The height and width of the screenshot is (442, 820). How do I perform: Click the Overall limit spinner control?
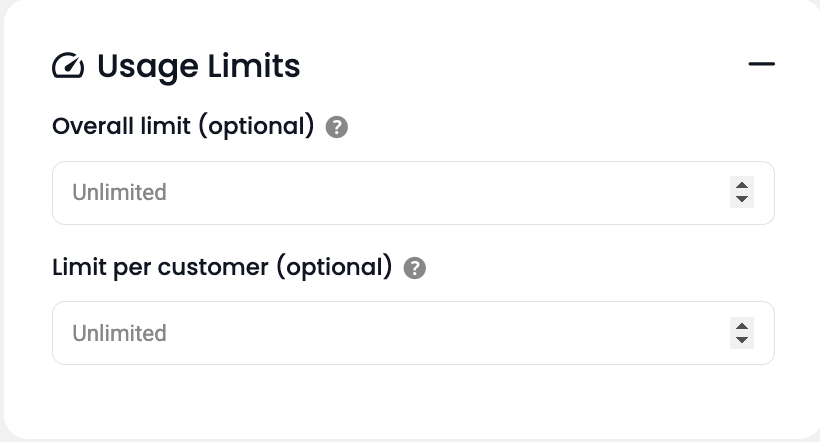(x=741, y=192)
